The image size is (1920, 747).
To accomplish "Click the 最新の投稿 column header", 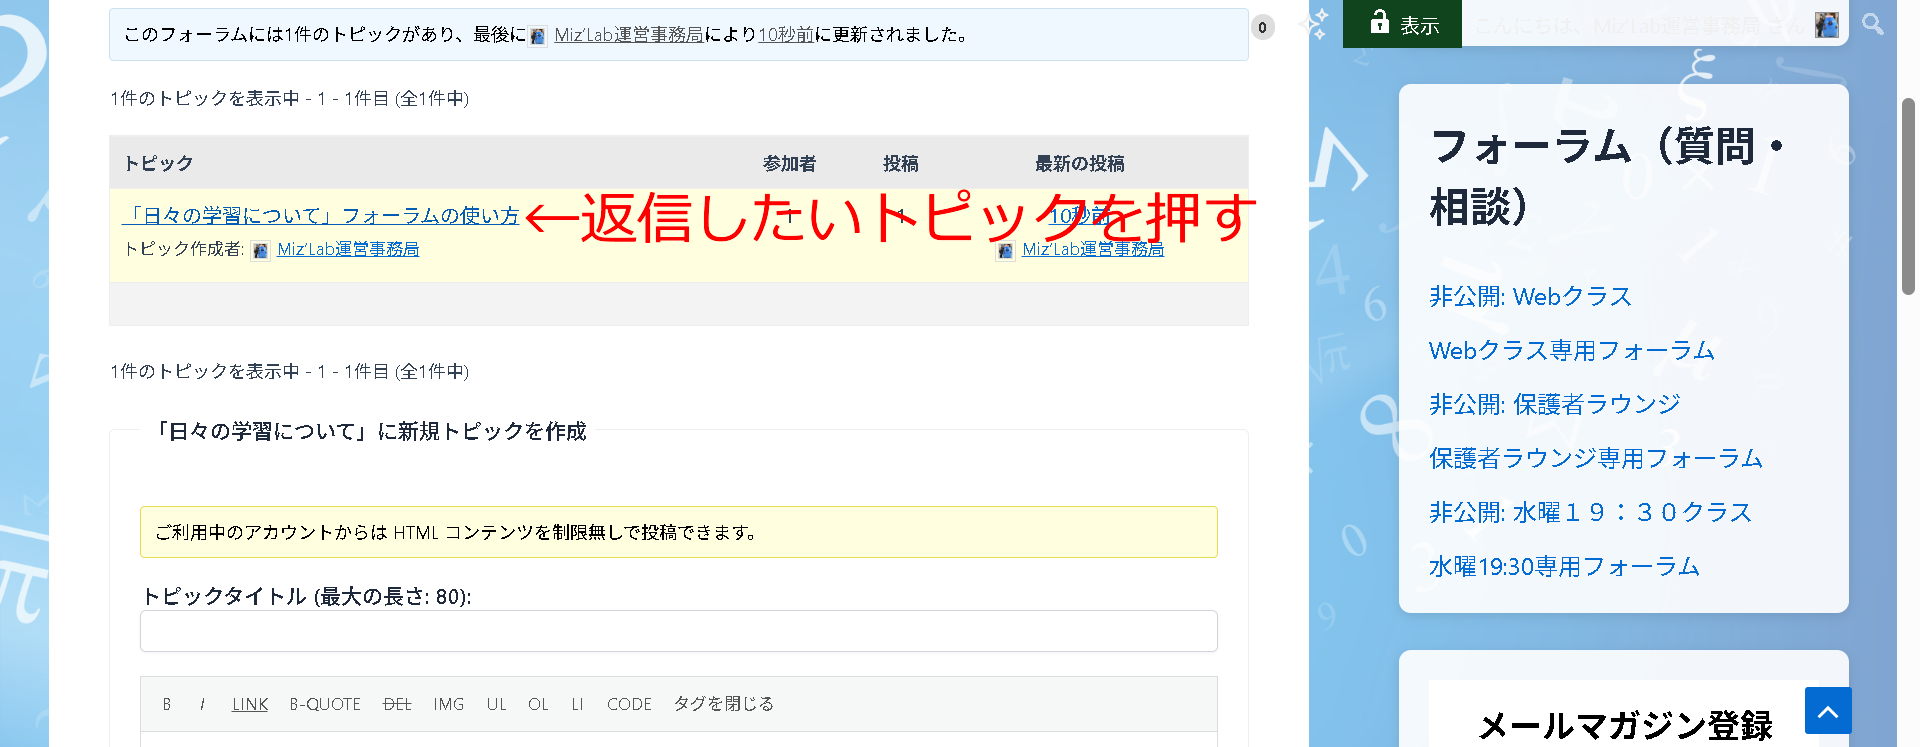I will (x=1079, y=163).
